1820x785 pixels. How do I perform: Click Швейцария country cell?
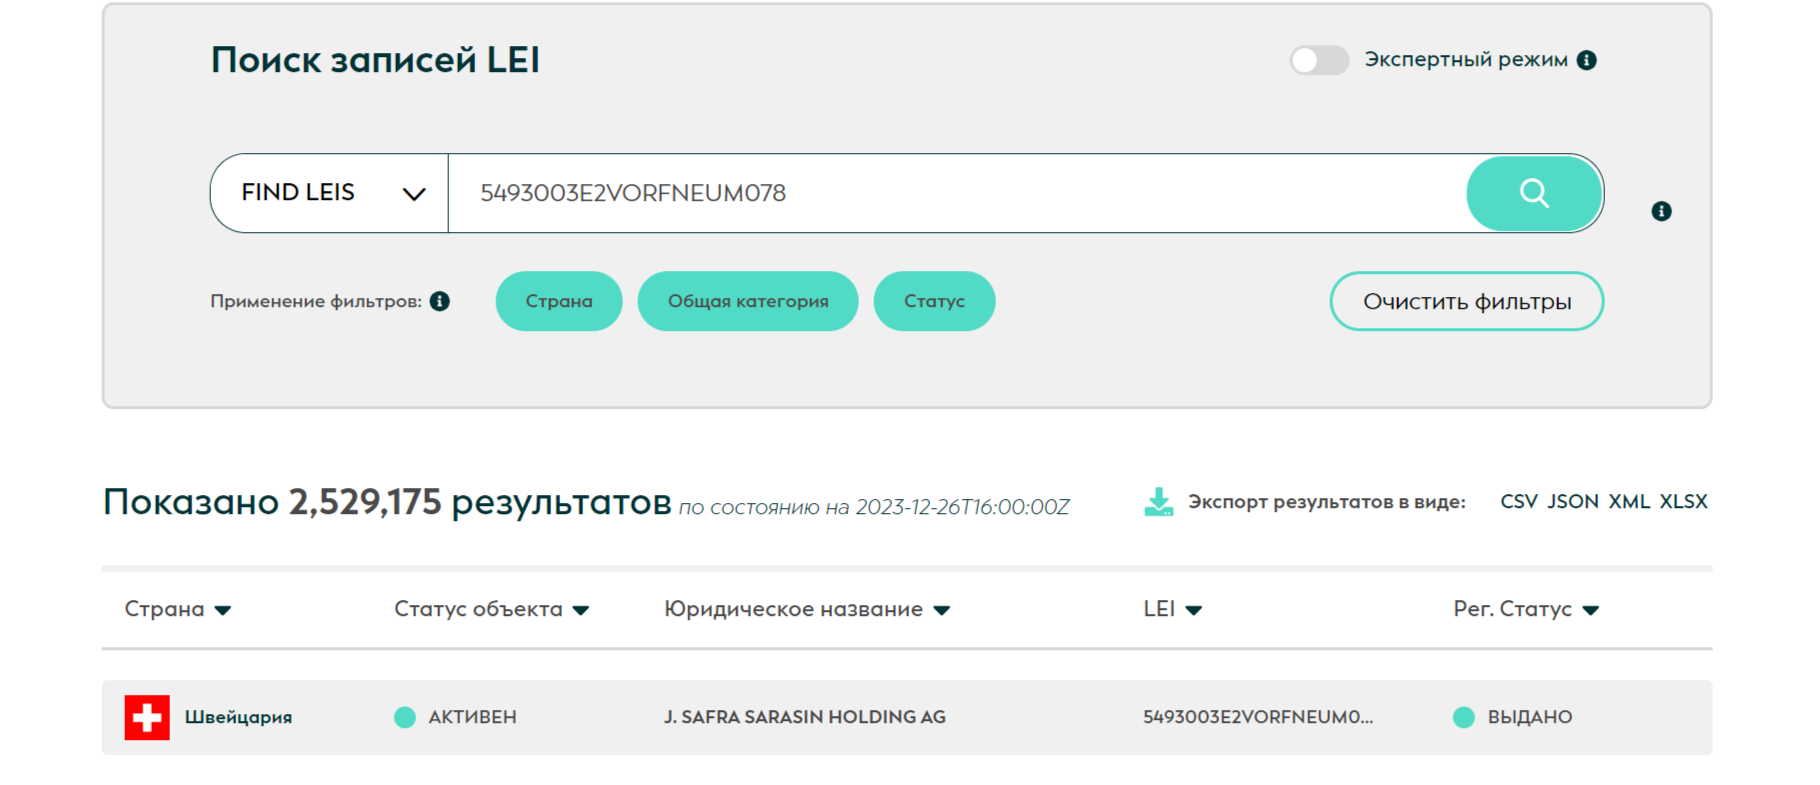[238, 717]
